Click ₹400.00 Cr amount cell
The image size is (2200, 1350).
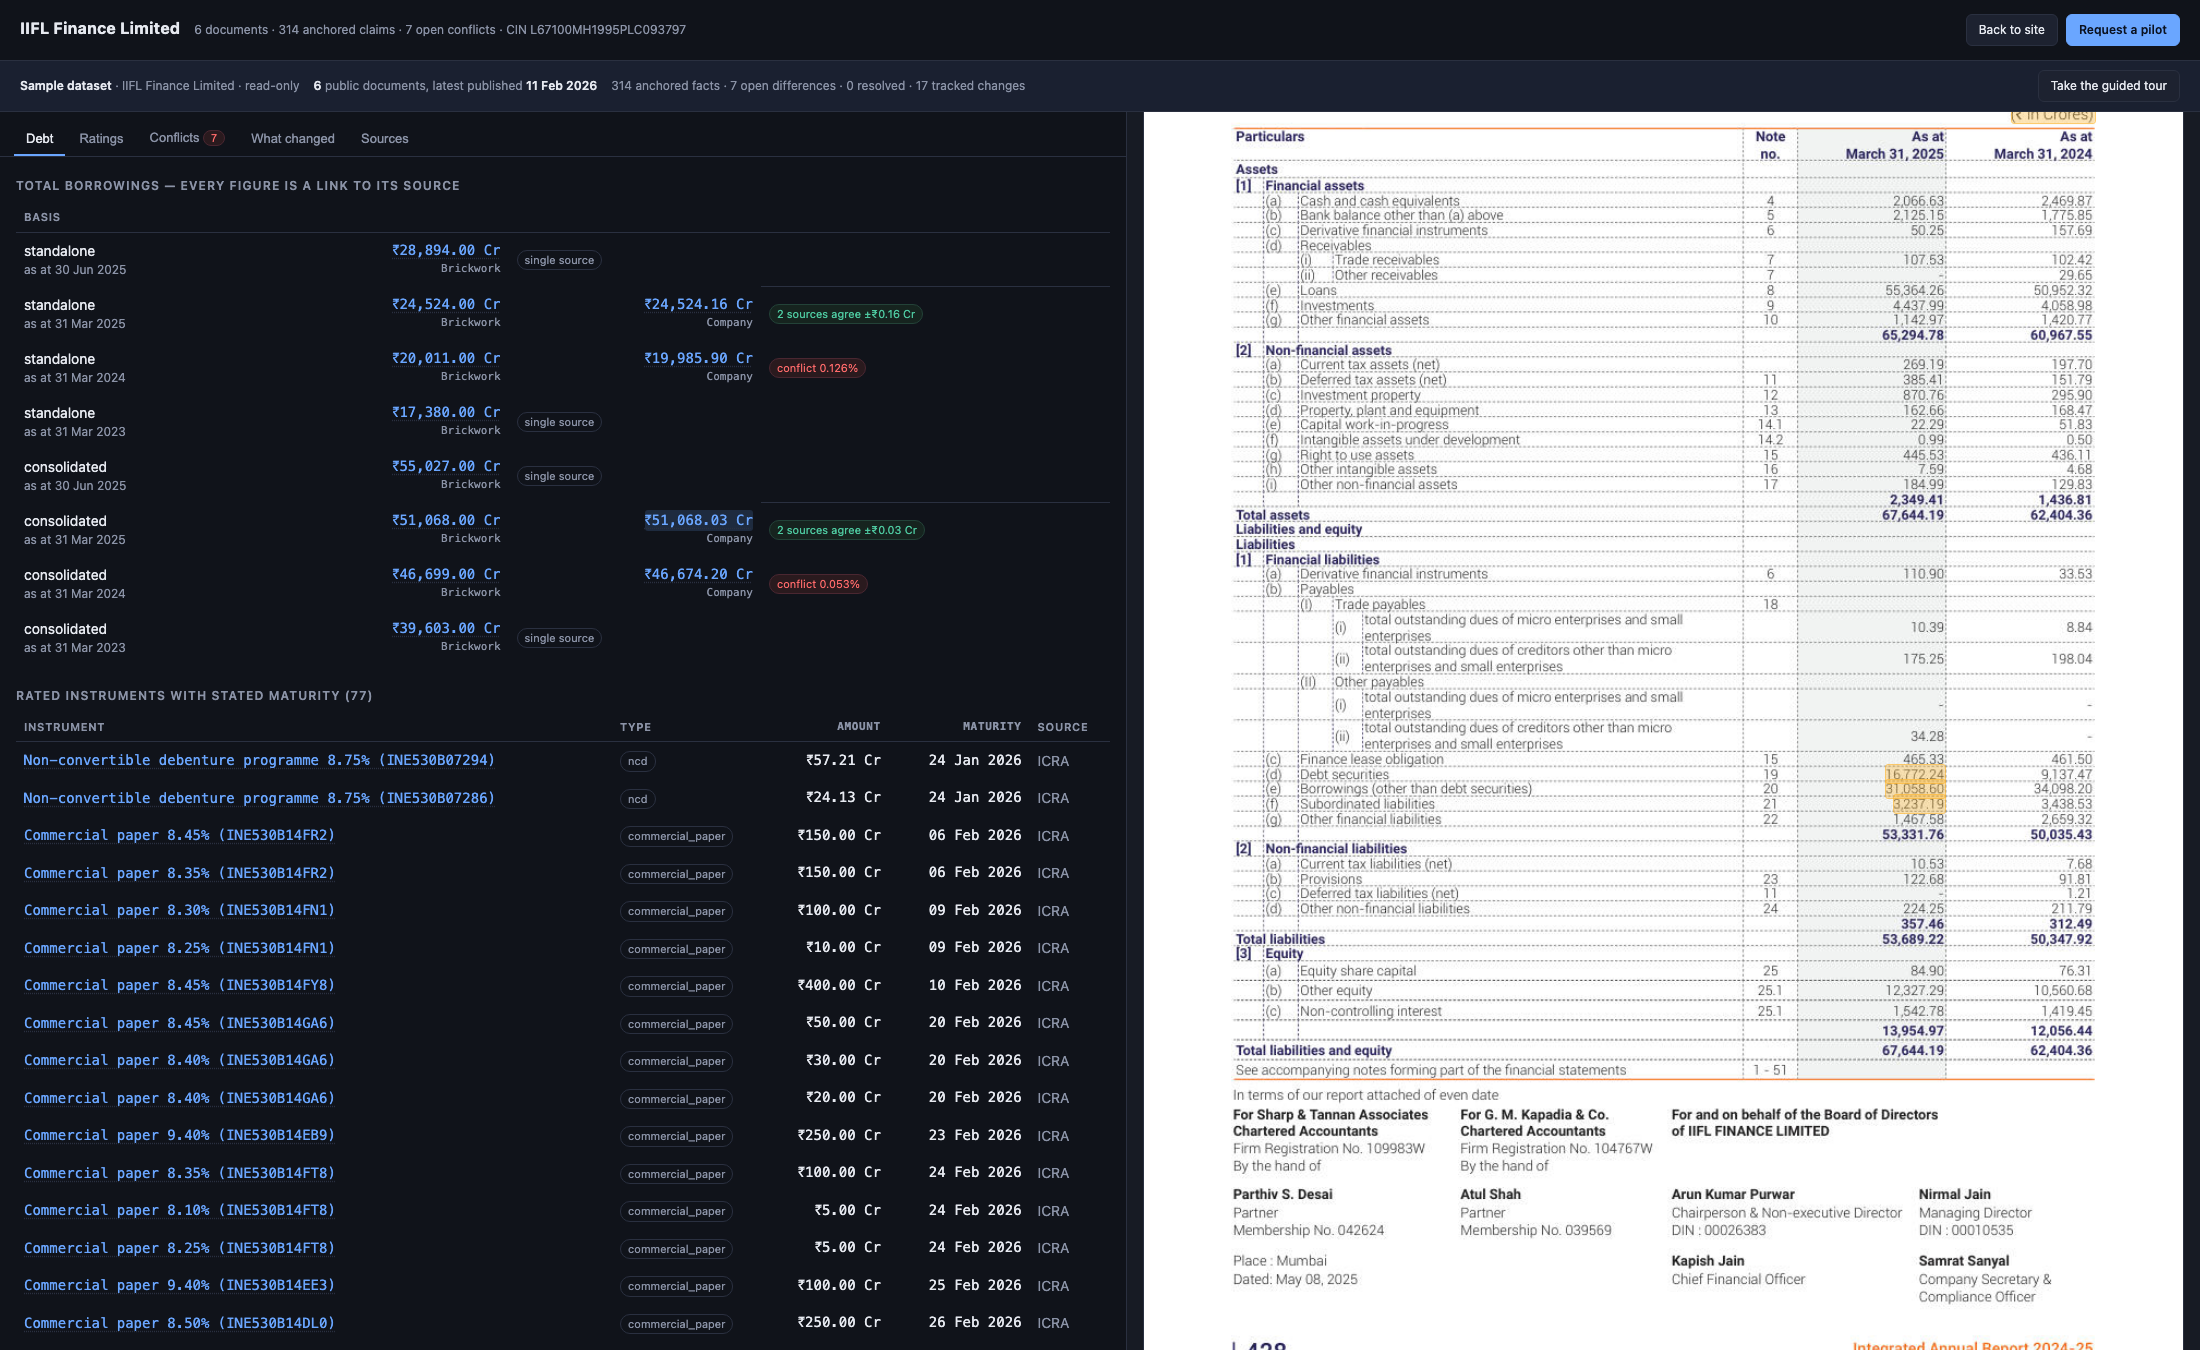(839, 986)
